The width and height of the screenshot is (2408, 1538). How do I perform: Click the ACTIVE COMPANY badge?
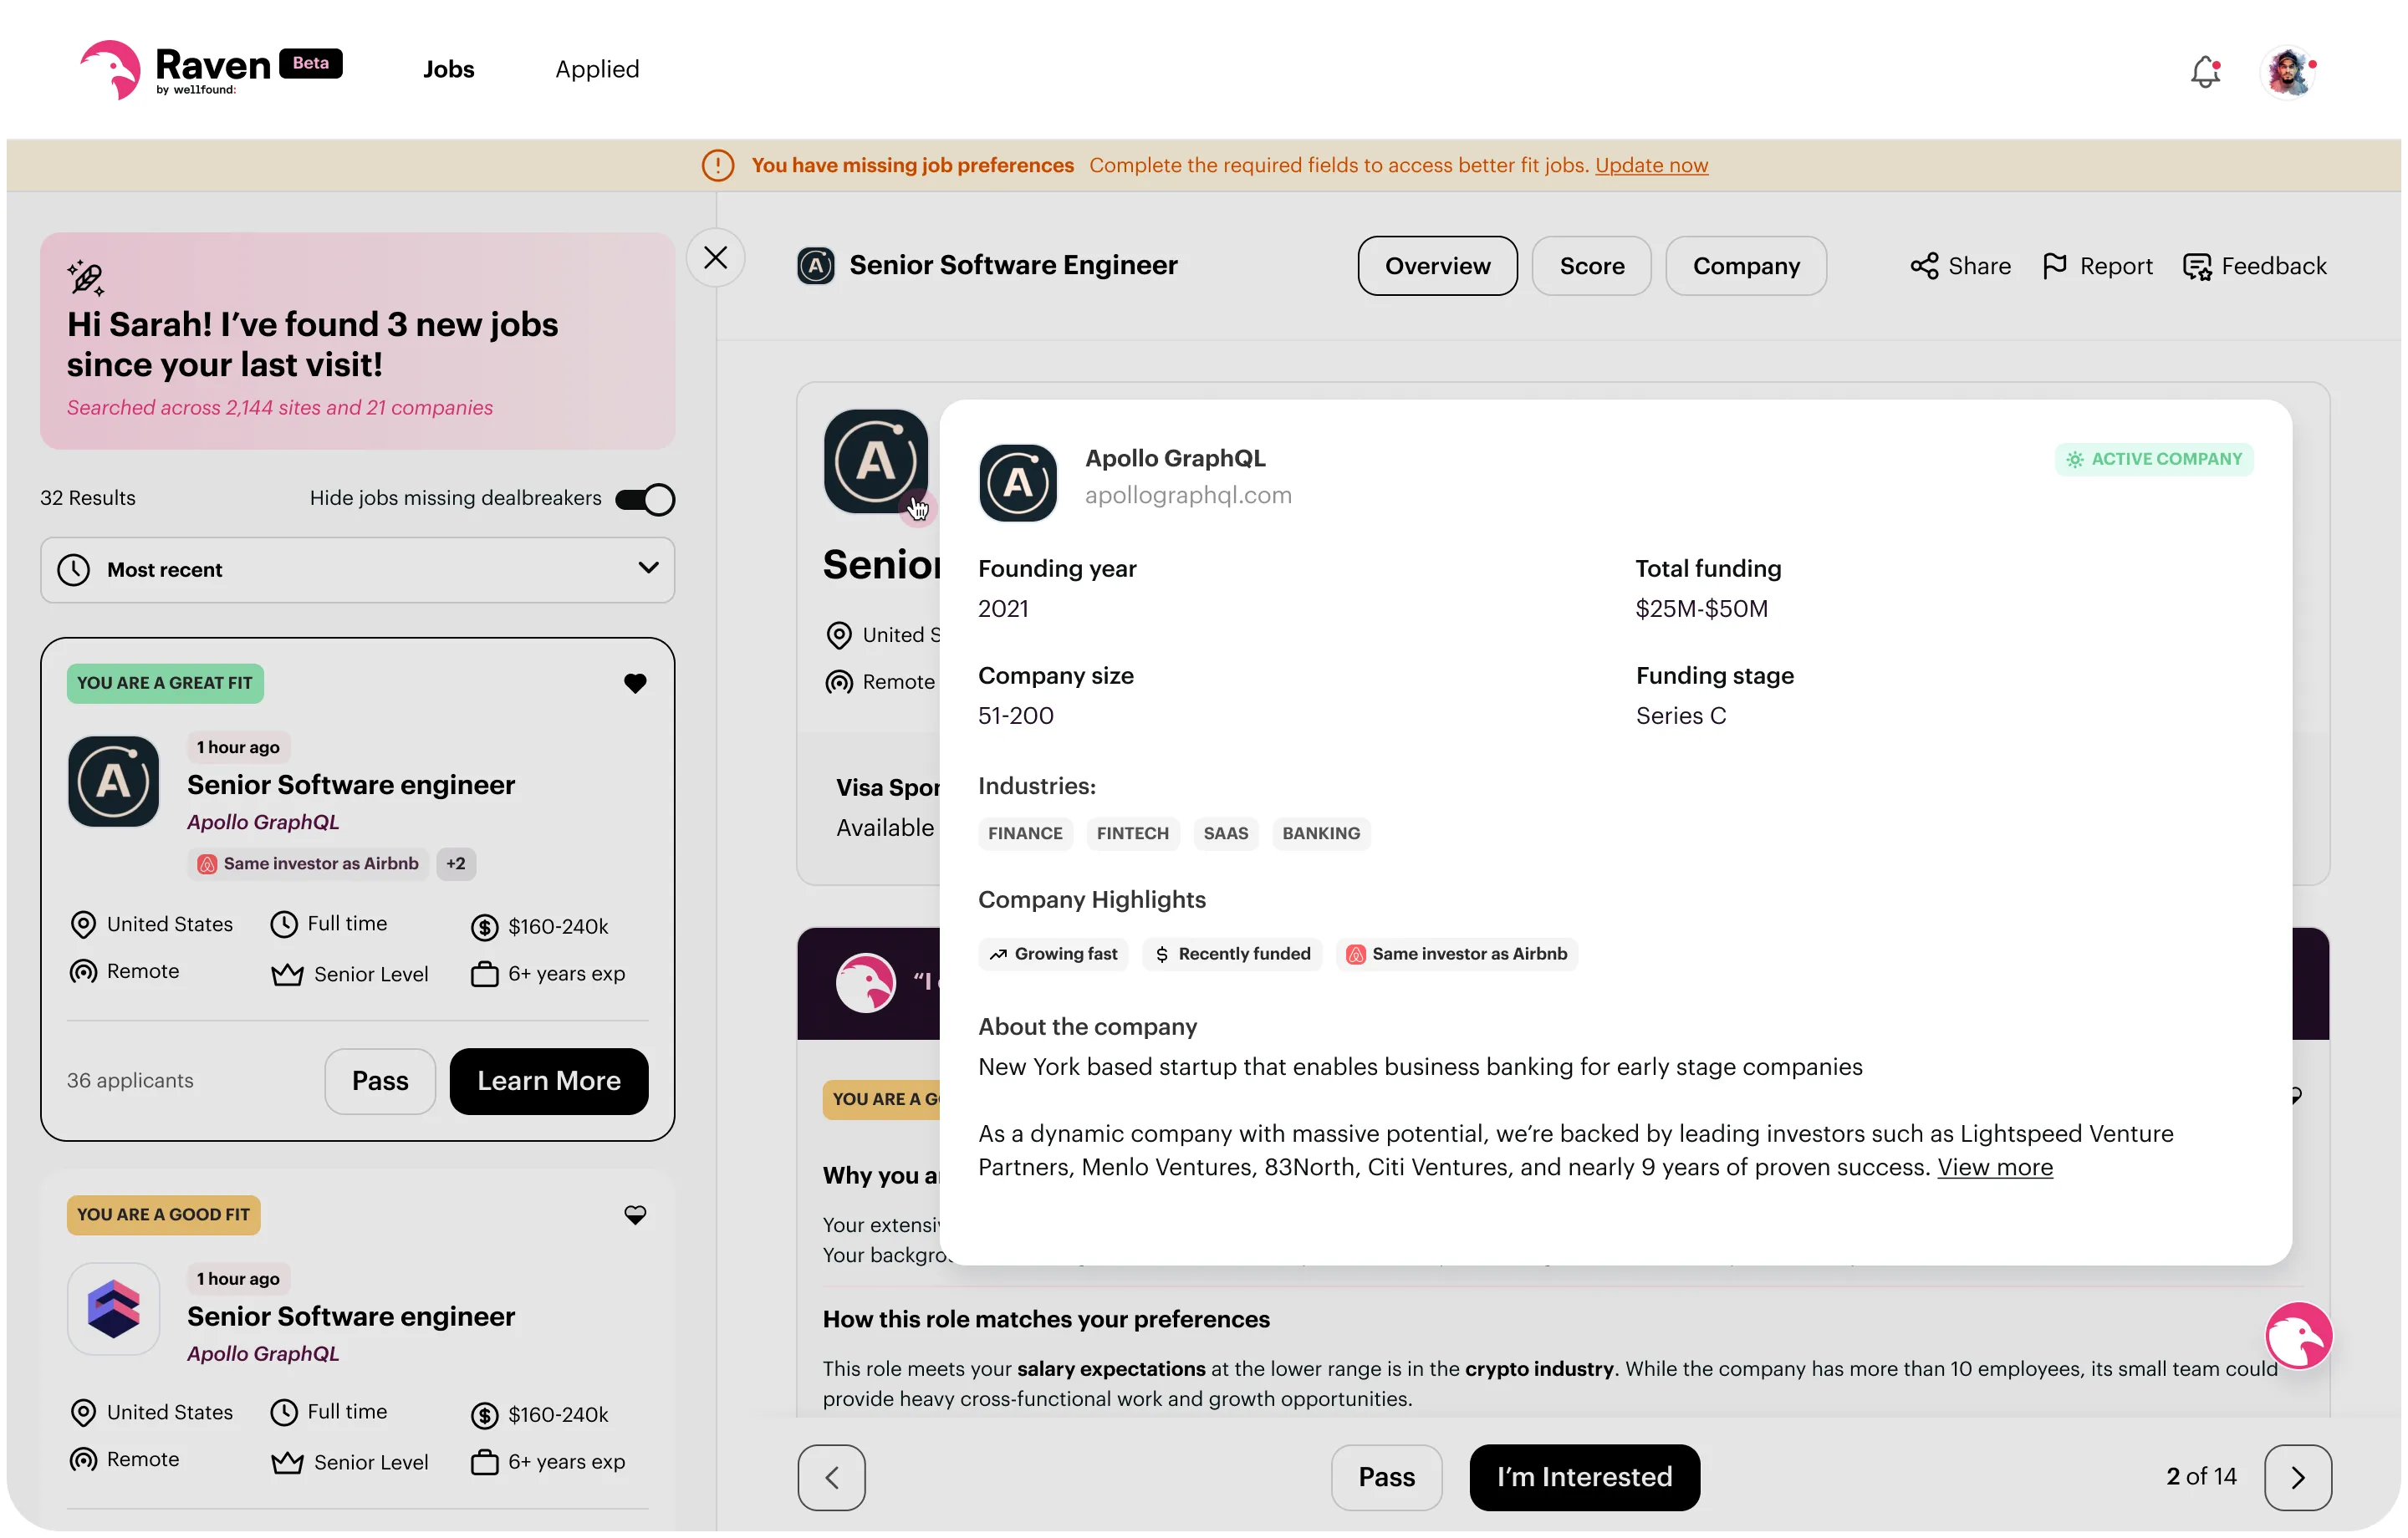coord(2154,459)
